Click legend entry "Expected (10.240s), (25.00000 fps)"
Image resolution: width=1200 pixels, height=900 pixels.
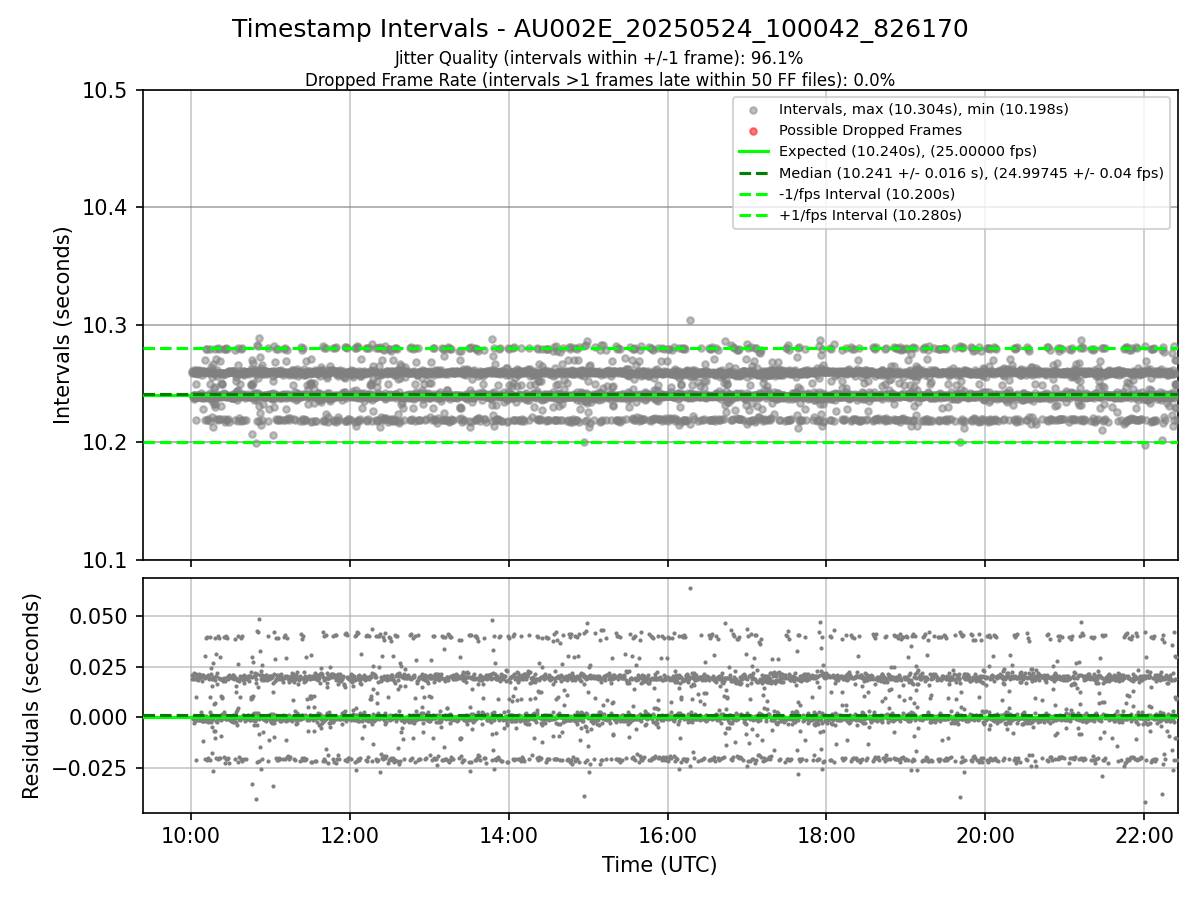[907, 151]
